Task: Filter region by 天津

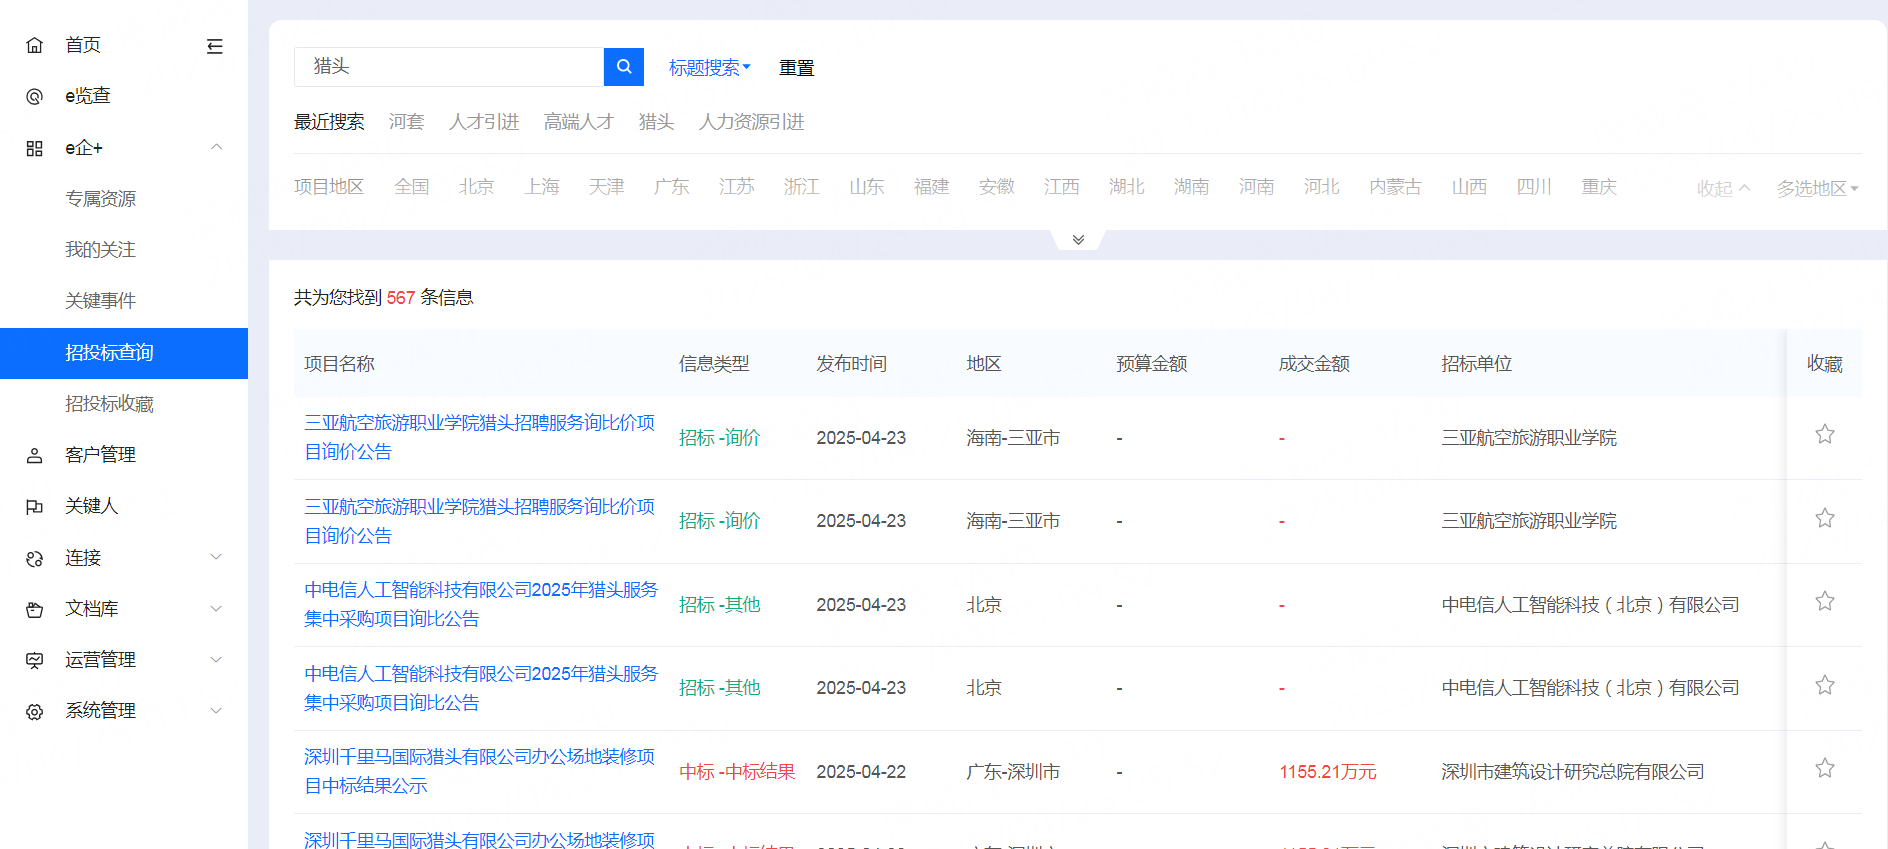Action: click(607, 187)
